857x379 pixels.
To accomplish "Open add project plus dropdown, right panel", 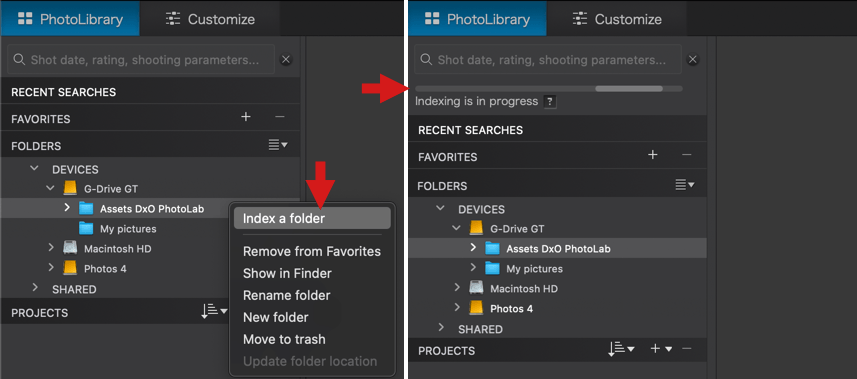I will pyautogui.click(x=661, y=348).
